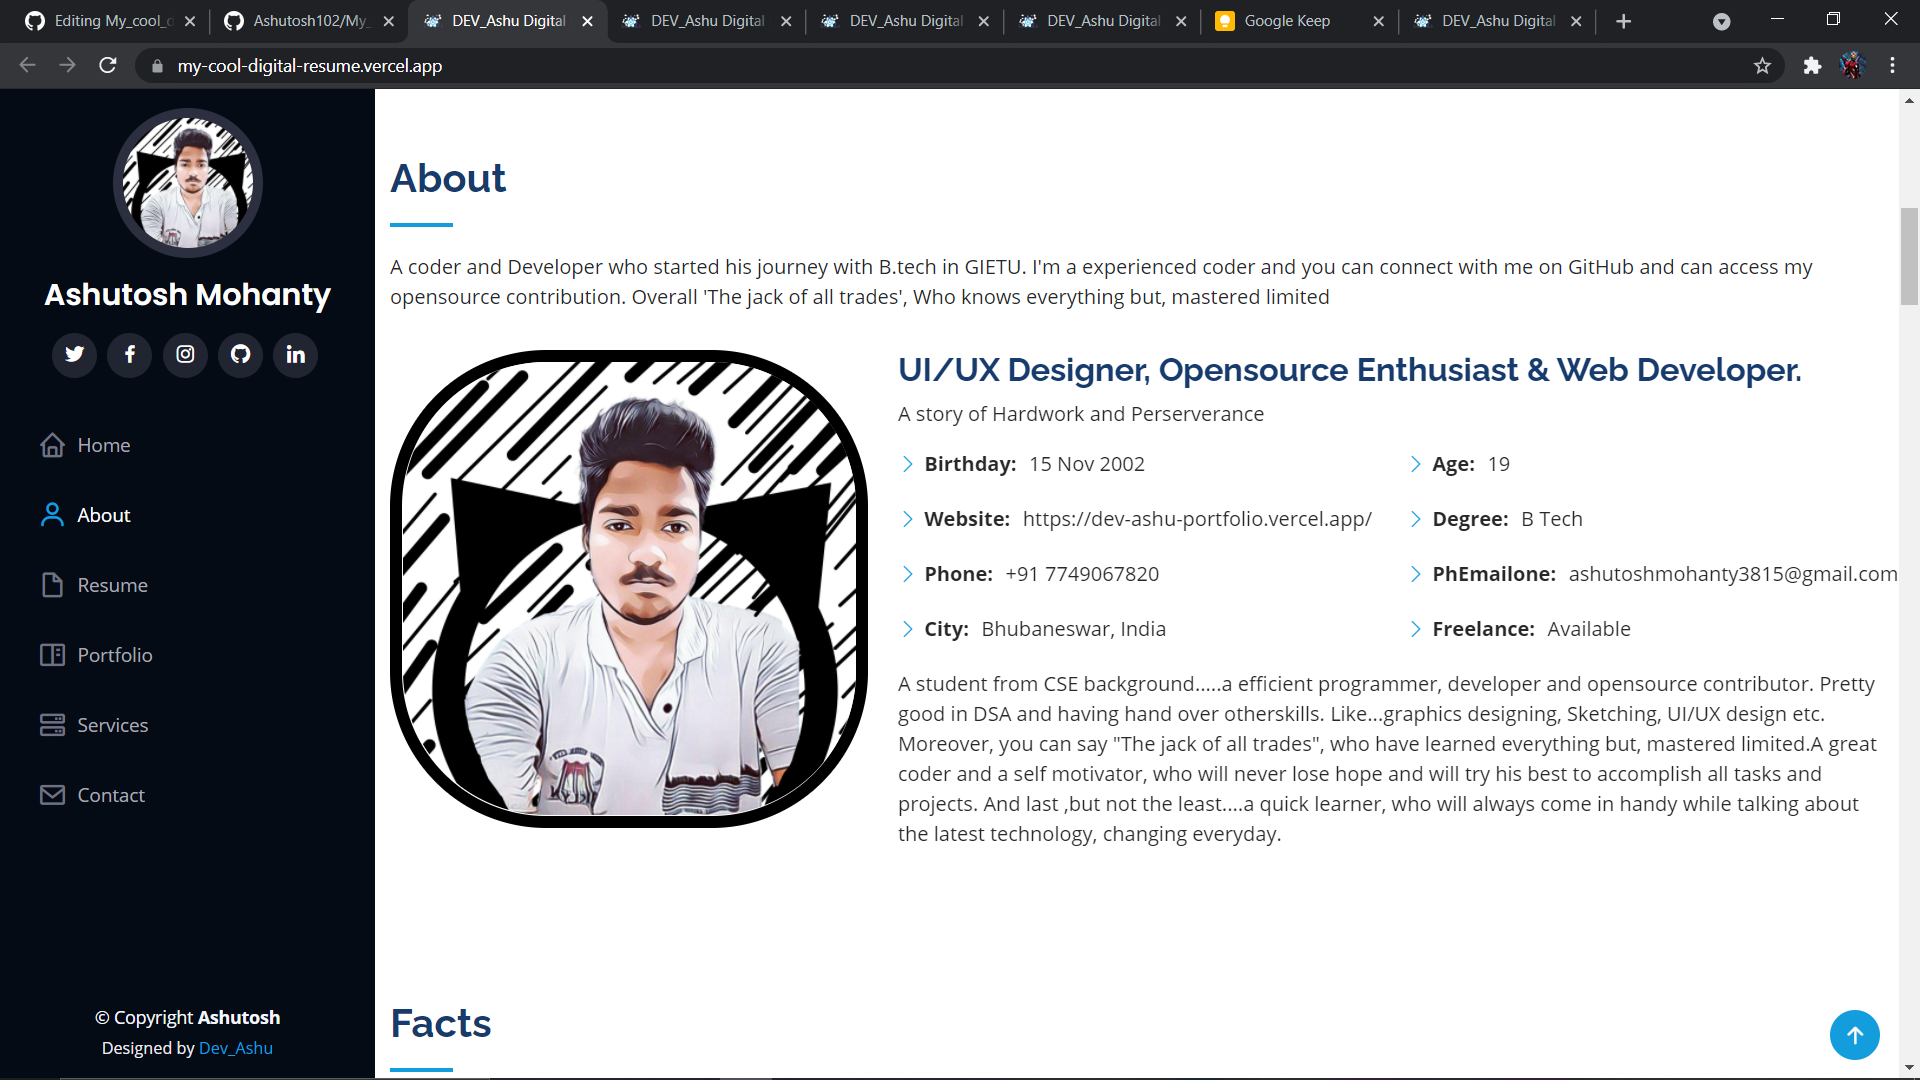Expand the Birthday field chevron

tap(908, 464)
